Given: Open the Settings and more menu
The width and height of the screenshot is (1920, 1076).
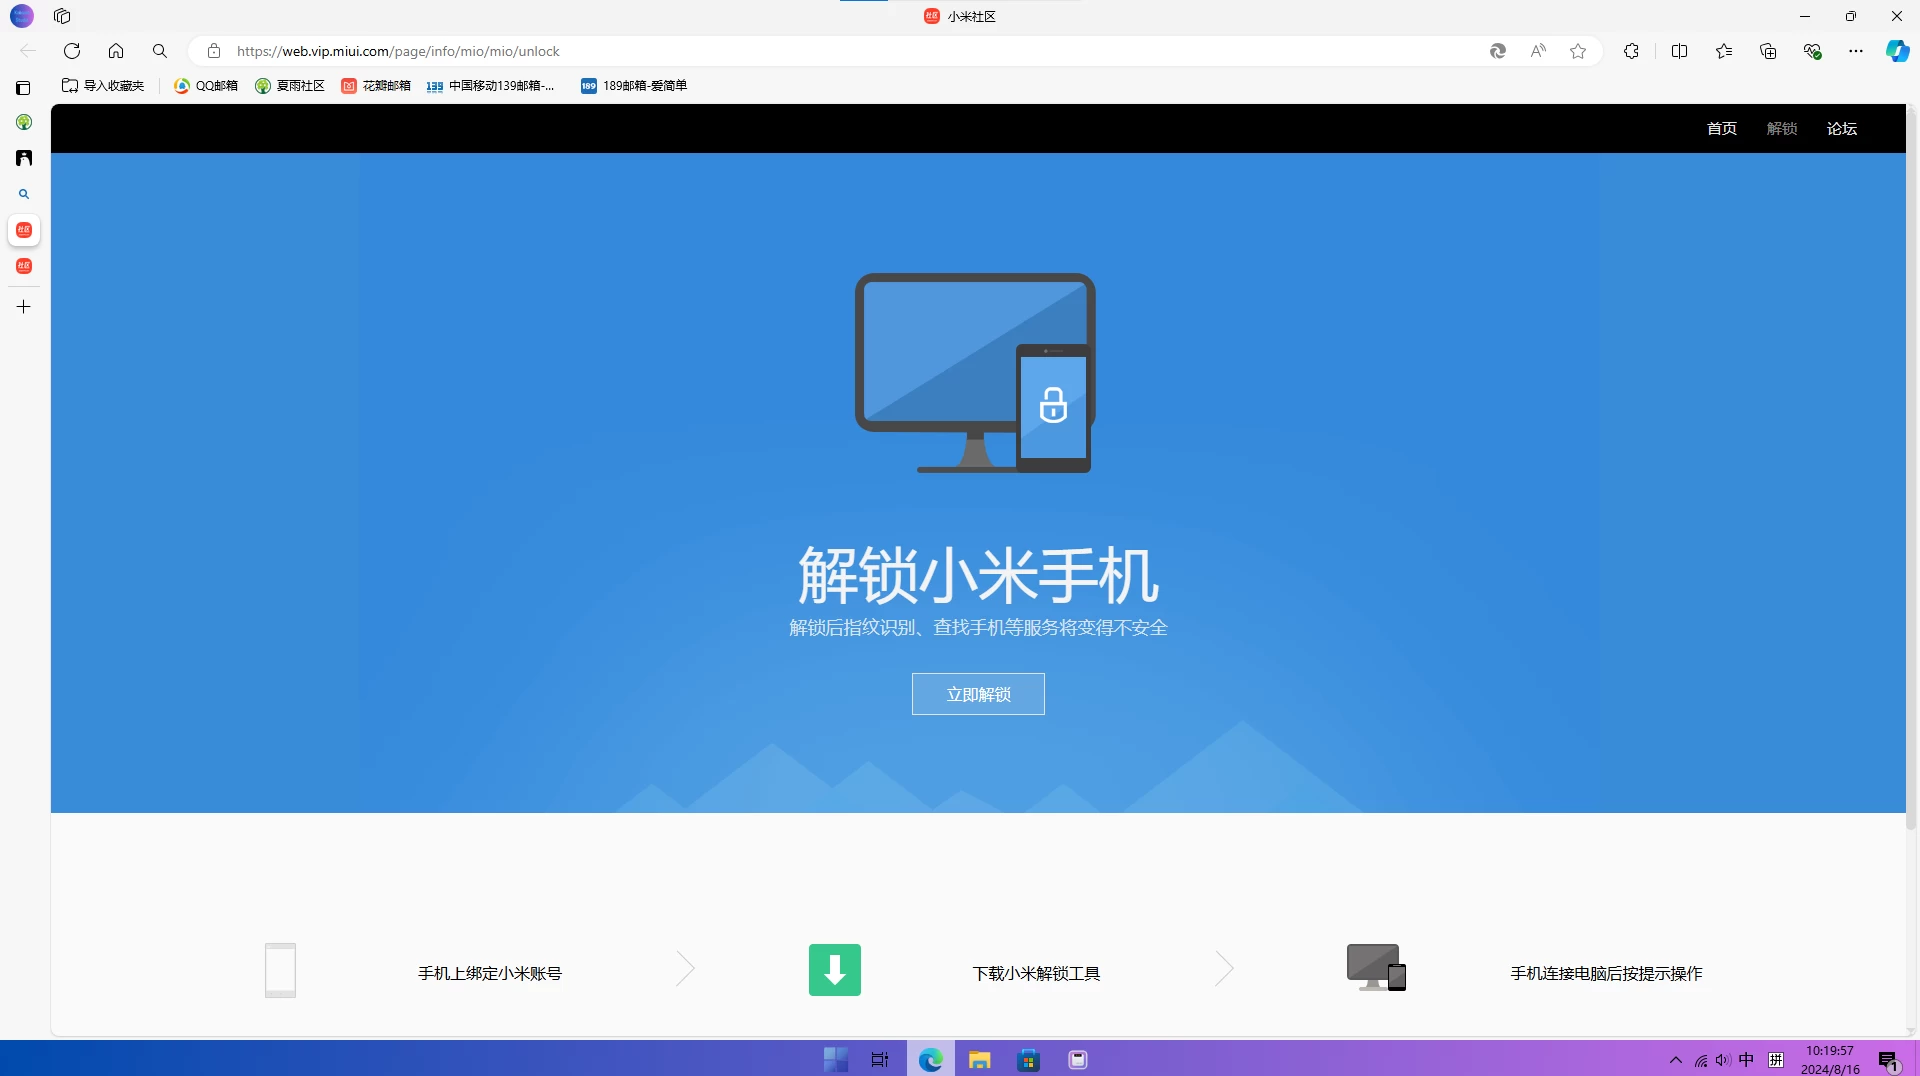Looking at the screenshot, I should 1856,51.
